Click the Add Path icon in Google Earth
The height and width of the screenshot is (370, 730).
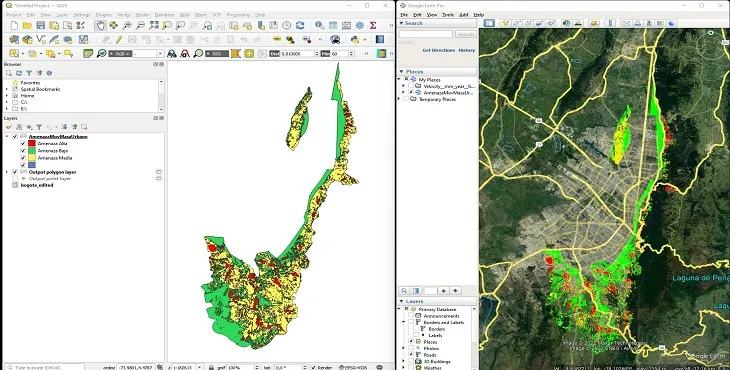pos(528,23)
